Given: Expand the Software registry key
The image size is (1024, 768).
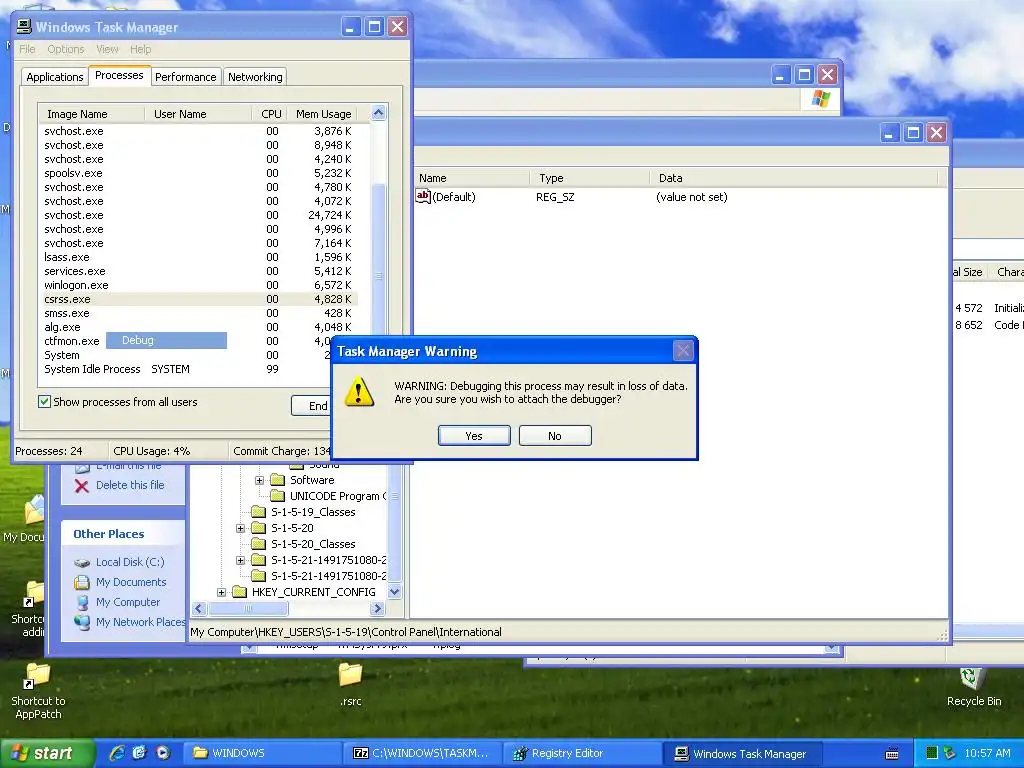Looking at the screenshot, I should click(x=259, y=480).
